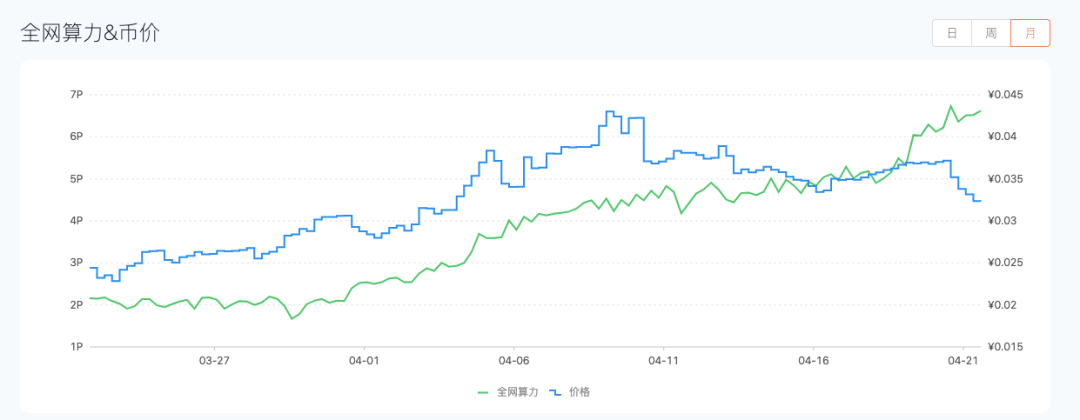The image size is (1080, 420).
Task: Switch chart range to 日 (day)
Action: pyautogui.click(x=952, y=33)
